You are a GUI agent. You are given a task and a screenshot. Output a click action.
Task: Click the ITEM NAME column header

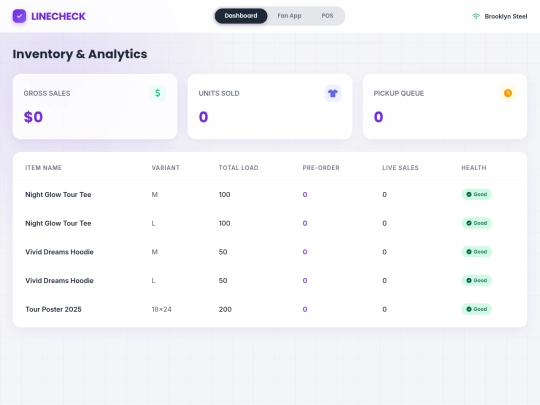click(43, 168)
